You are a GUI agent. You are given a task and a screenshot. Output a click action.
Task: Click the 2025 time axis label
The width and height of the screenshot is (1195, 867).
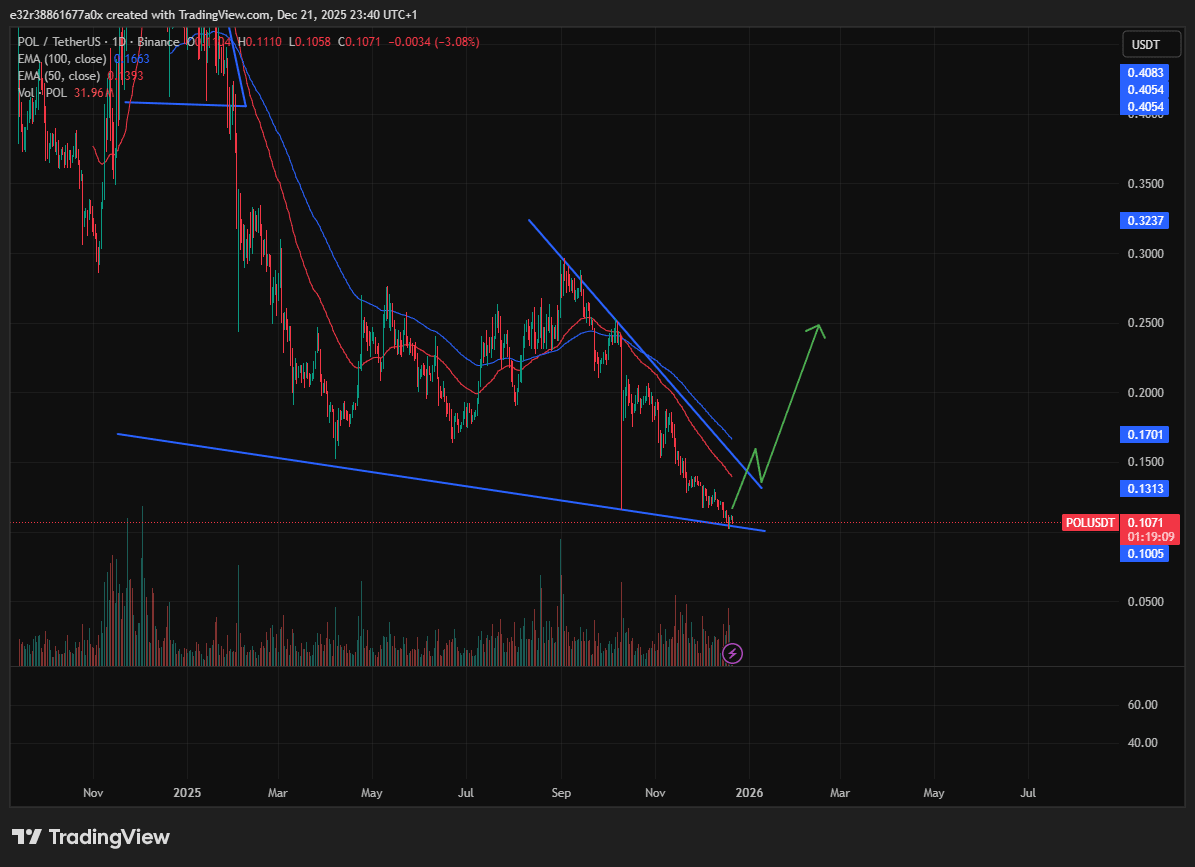pos(187,792)
